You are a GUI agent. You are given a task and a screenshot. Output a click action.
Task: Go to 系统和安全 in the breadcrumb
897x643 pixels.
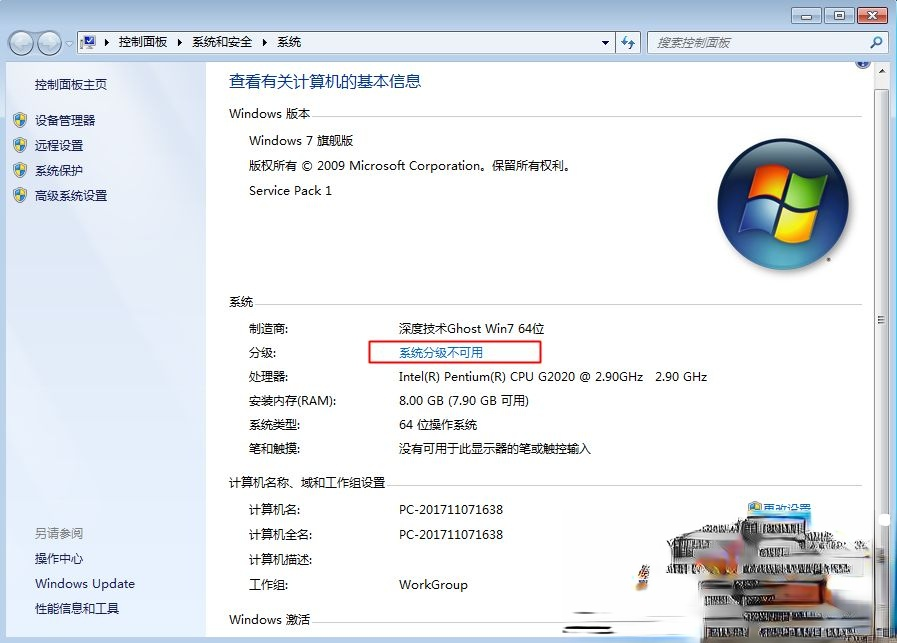[224, 42]
